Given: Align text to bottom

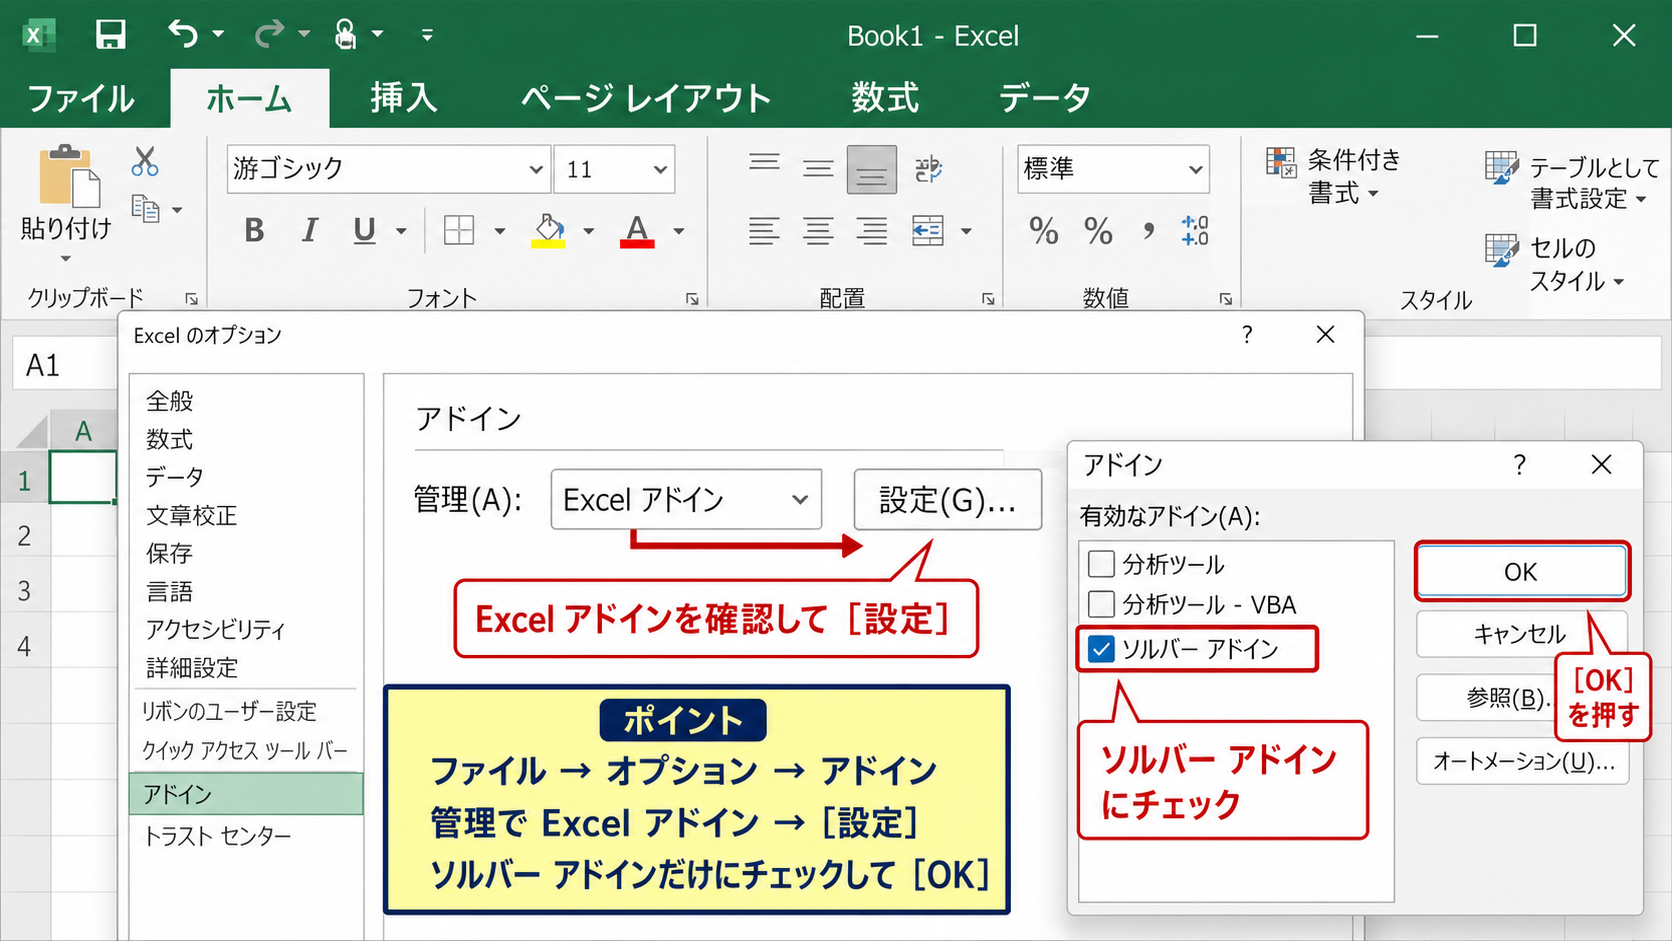Looking at the screenshot, I should pyautogui.click(x=871, y=169).
